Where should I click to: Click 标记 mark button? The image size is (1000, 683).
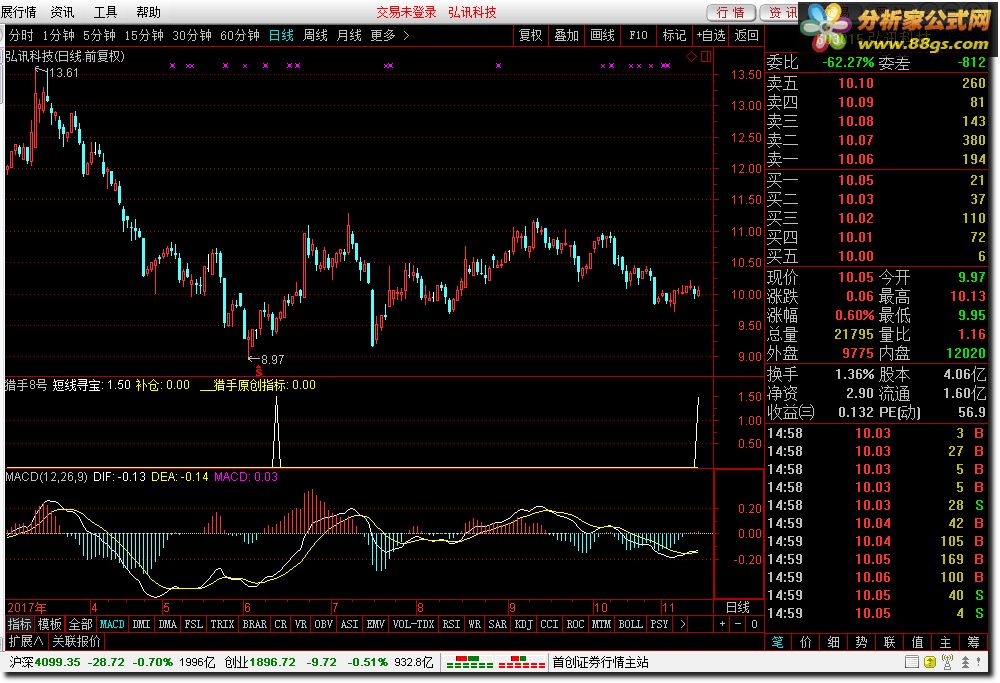(675, 36)
